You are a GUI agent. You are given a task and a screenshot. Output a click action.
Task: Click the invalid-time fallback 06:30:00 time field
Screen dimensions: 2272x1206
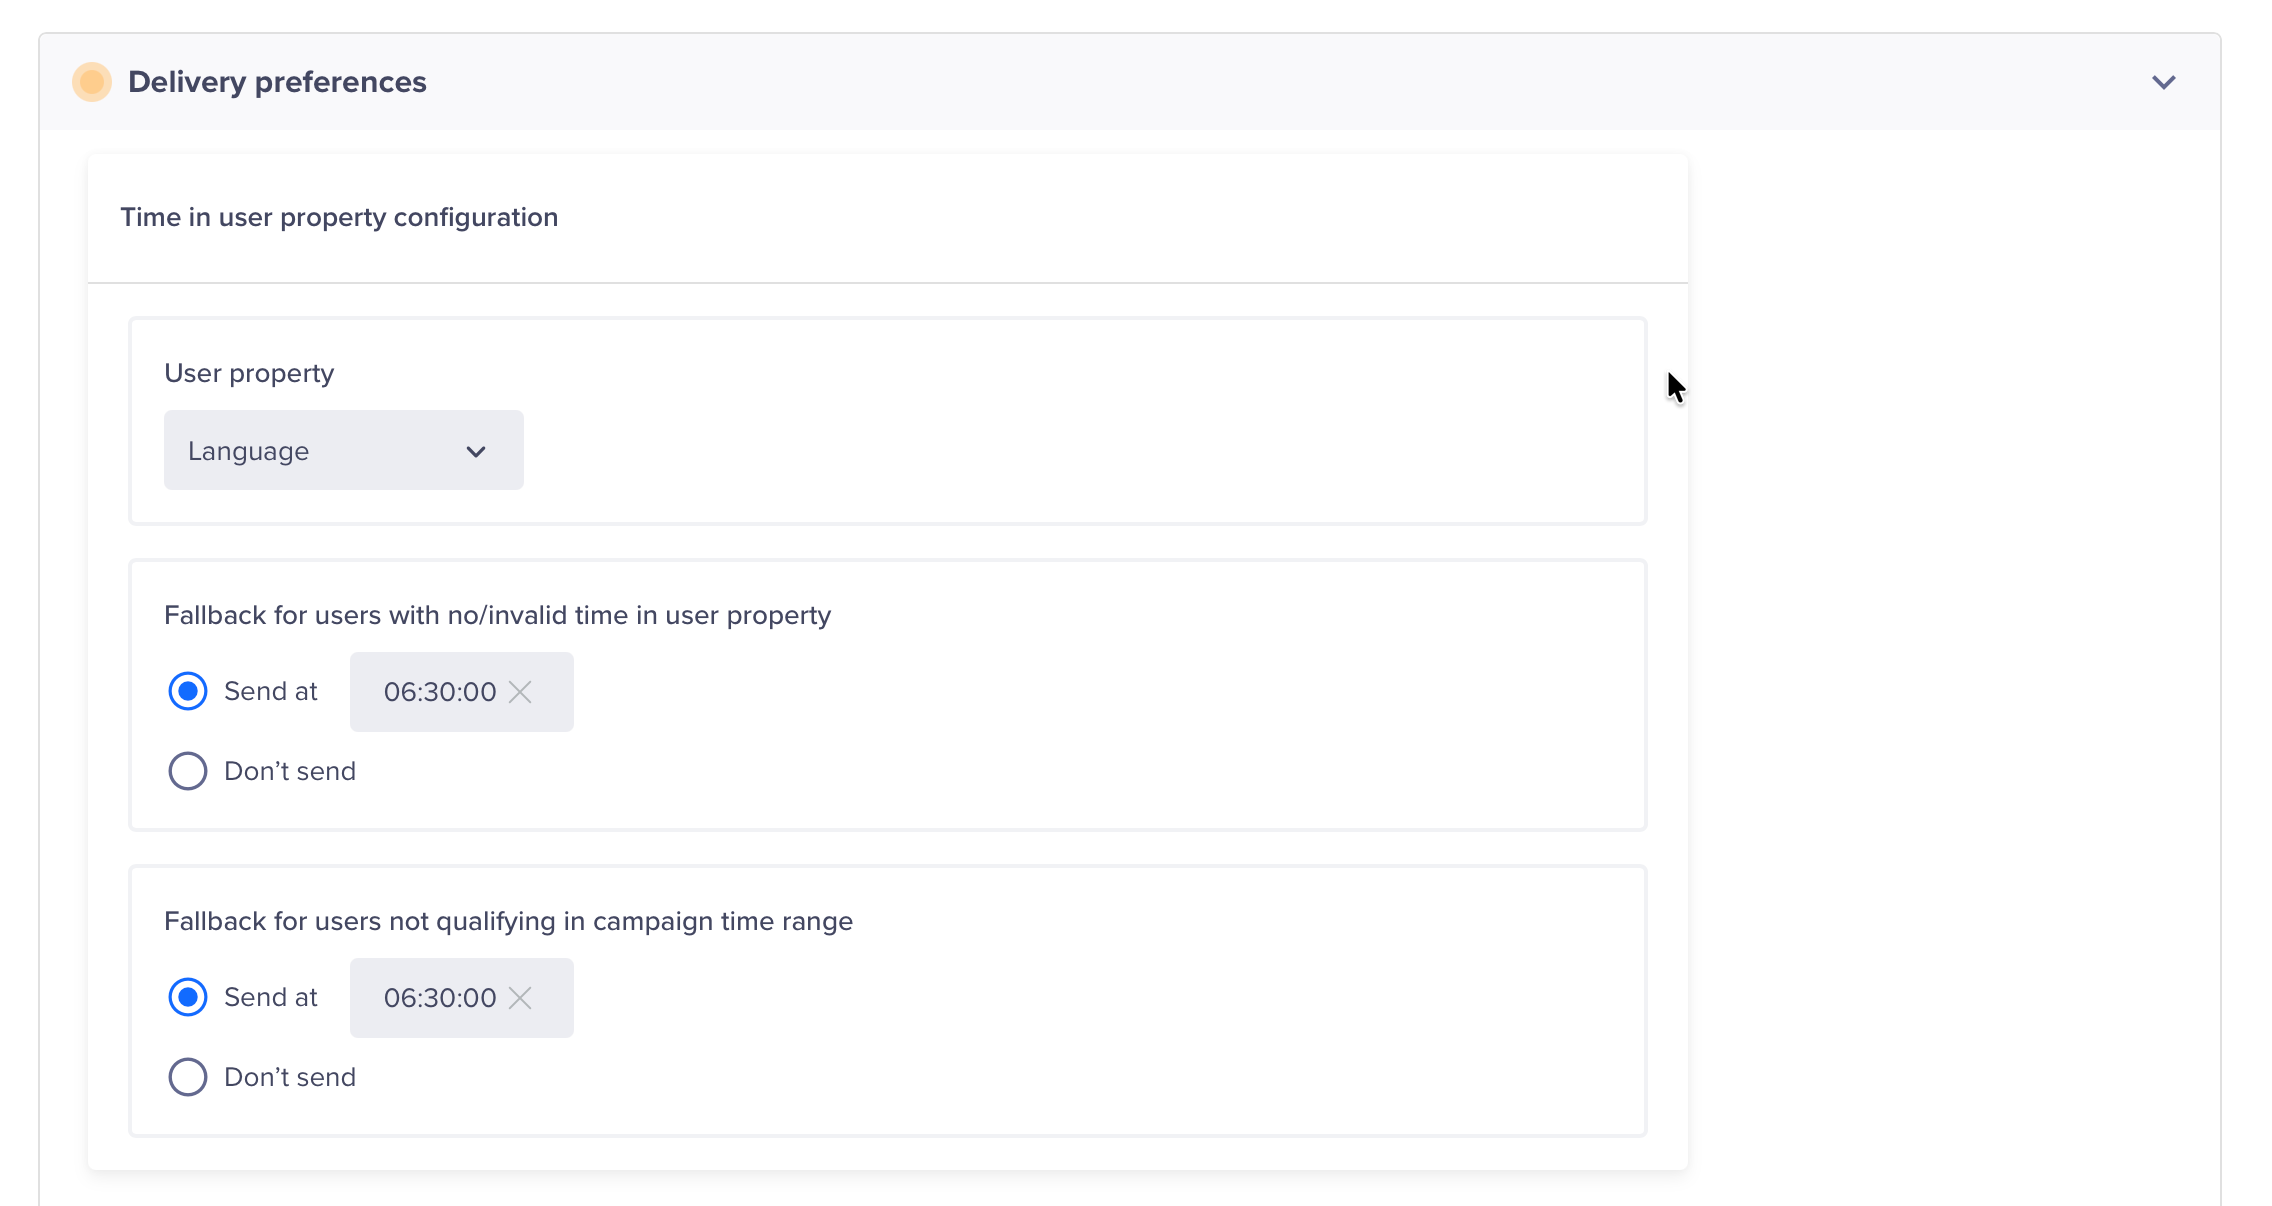click(x=439, y=692)
